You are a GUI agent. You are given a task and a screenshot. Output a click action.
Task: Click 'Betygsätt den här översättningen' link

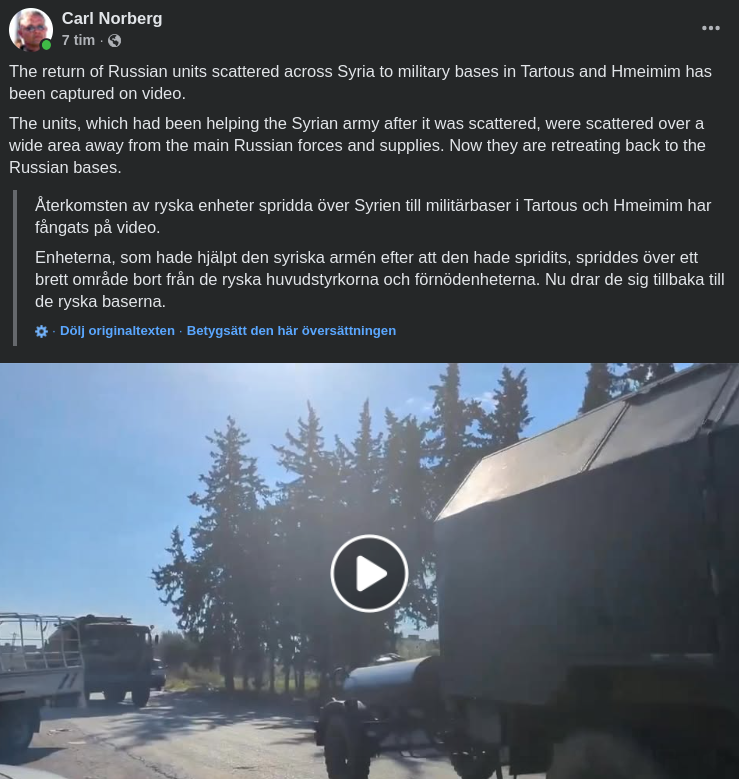click(x=291, y=331)
